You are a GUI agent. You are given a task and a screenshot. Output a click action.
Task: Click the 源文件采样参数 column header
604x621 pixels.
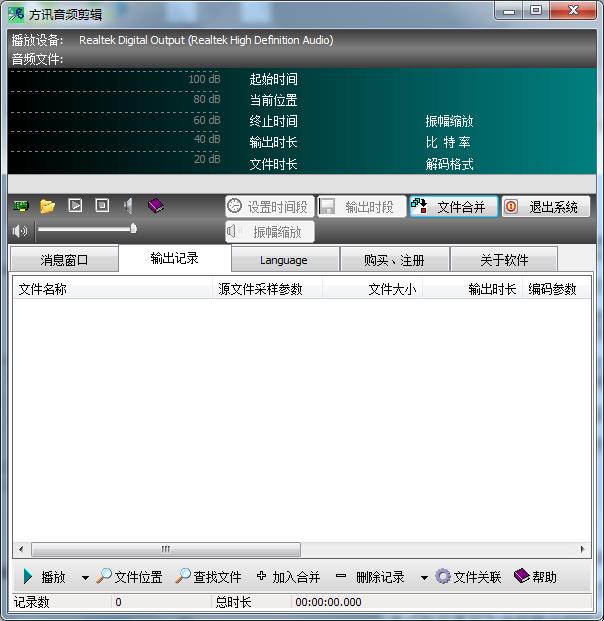point(267,289)
